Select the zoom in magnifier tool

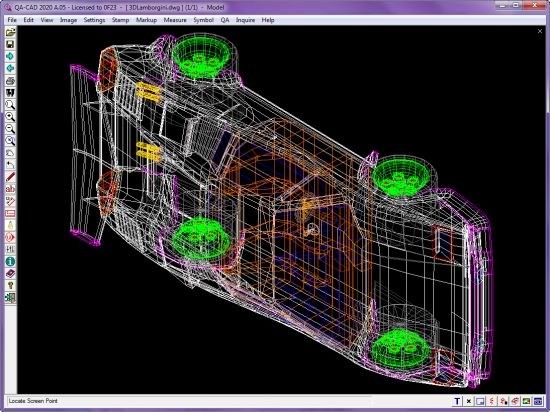10,117
